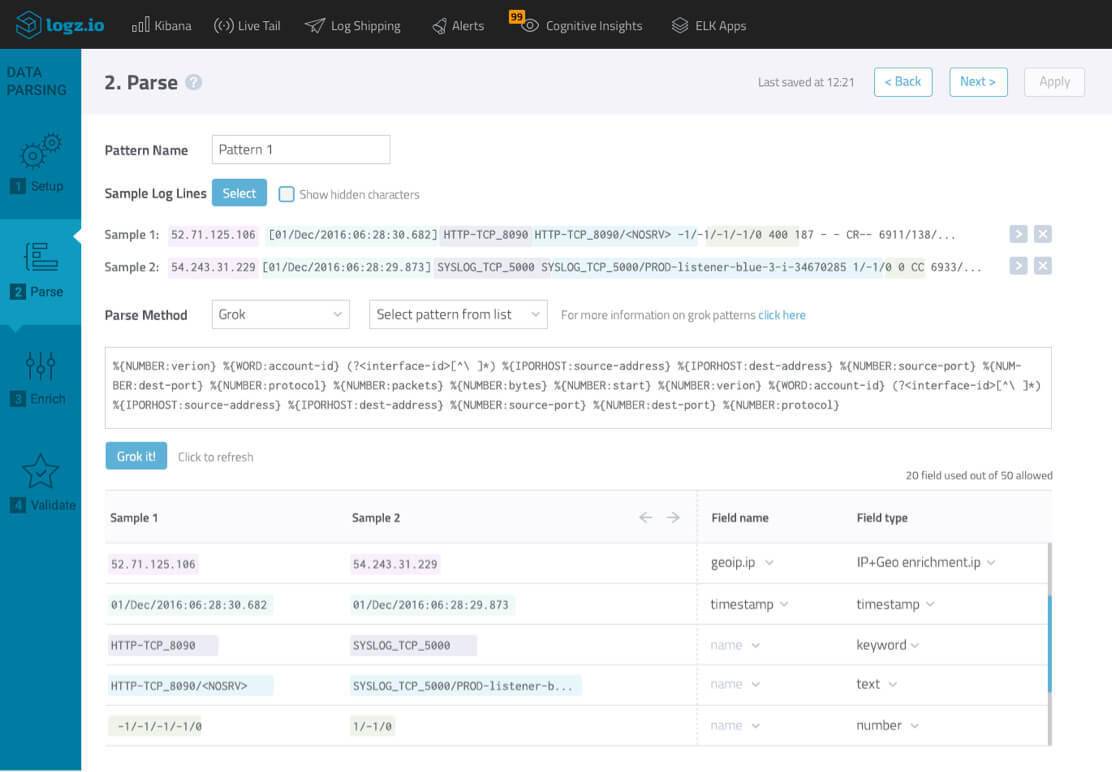Screen dimensions: 1112x772
Task: Open the geoip.ip field name dropdown
Action: [x=742, y=563]
